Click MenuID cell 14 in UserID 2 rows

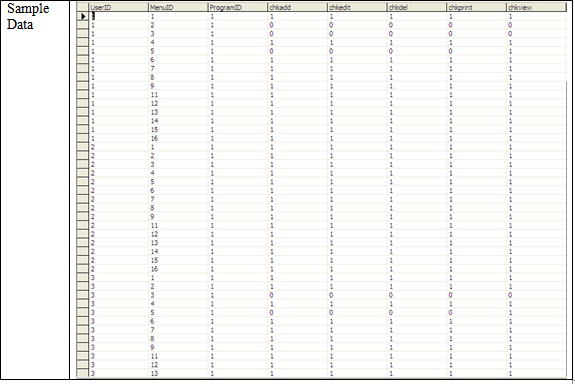178,252
